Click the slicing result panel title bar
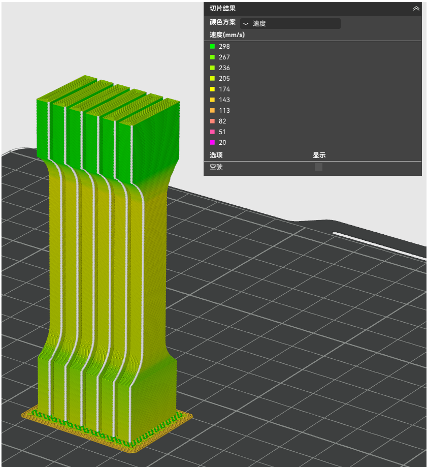 (313, 9)
